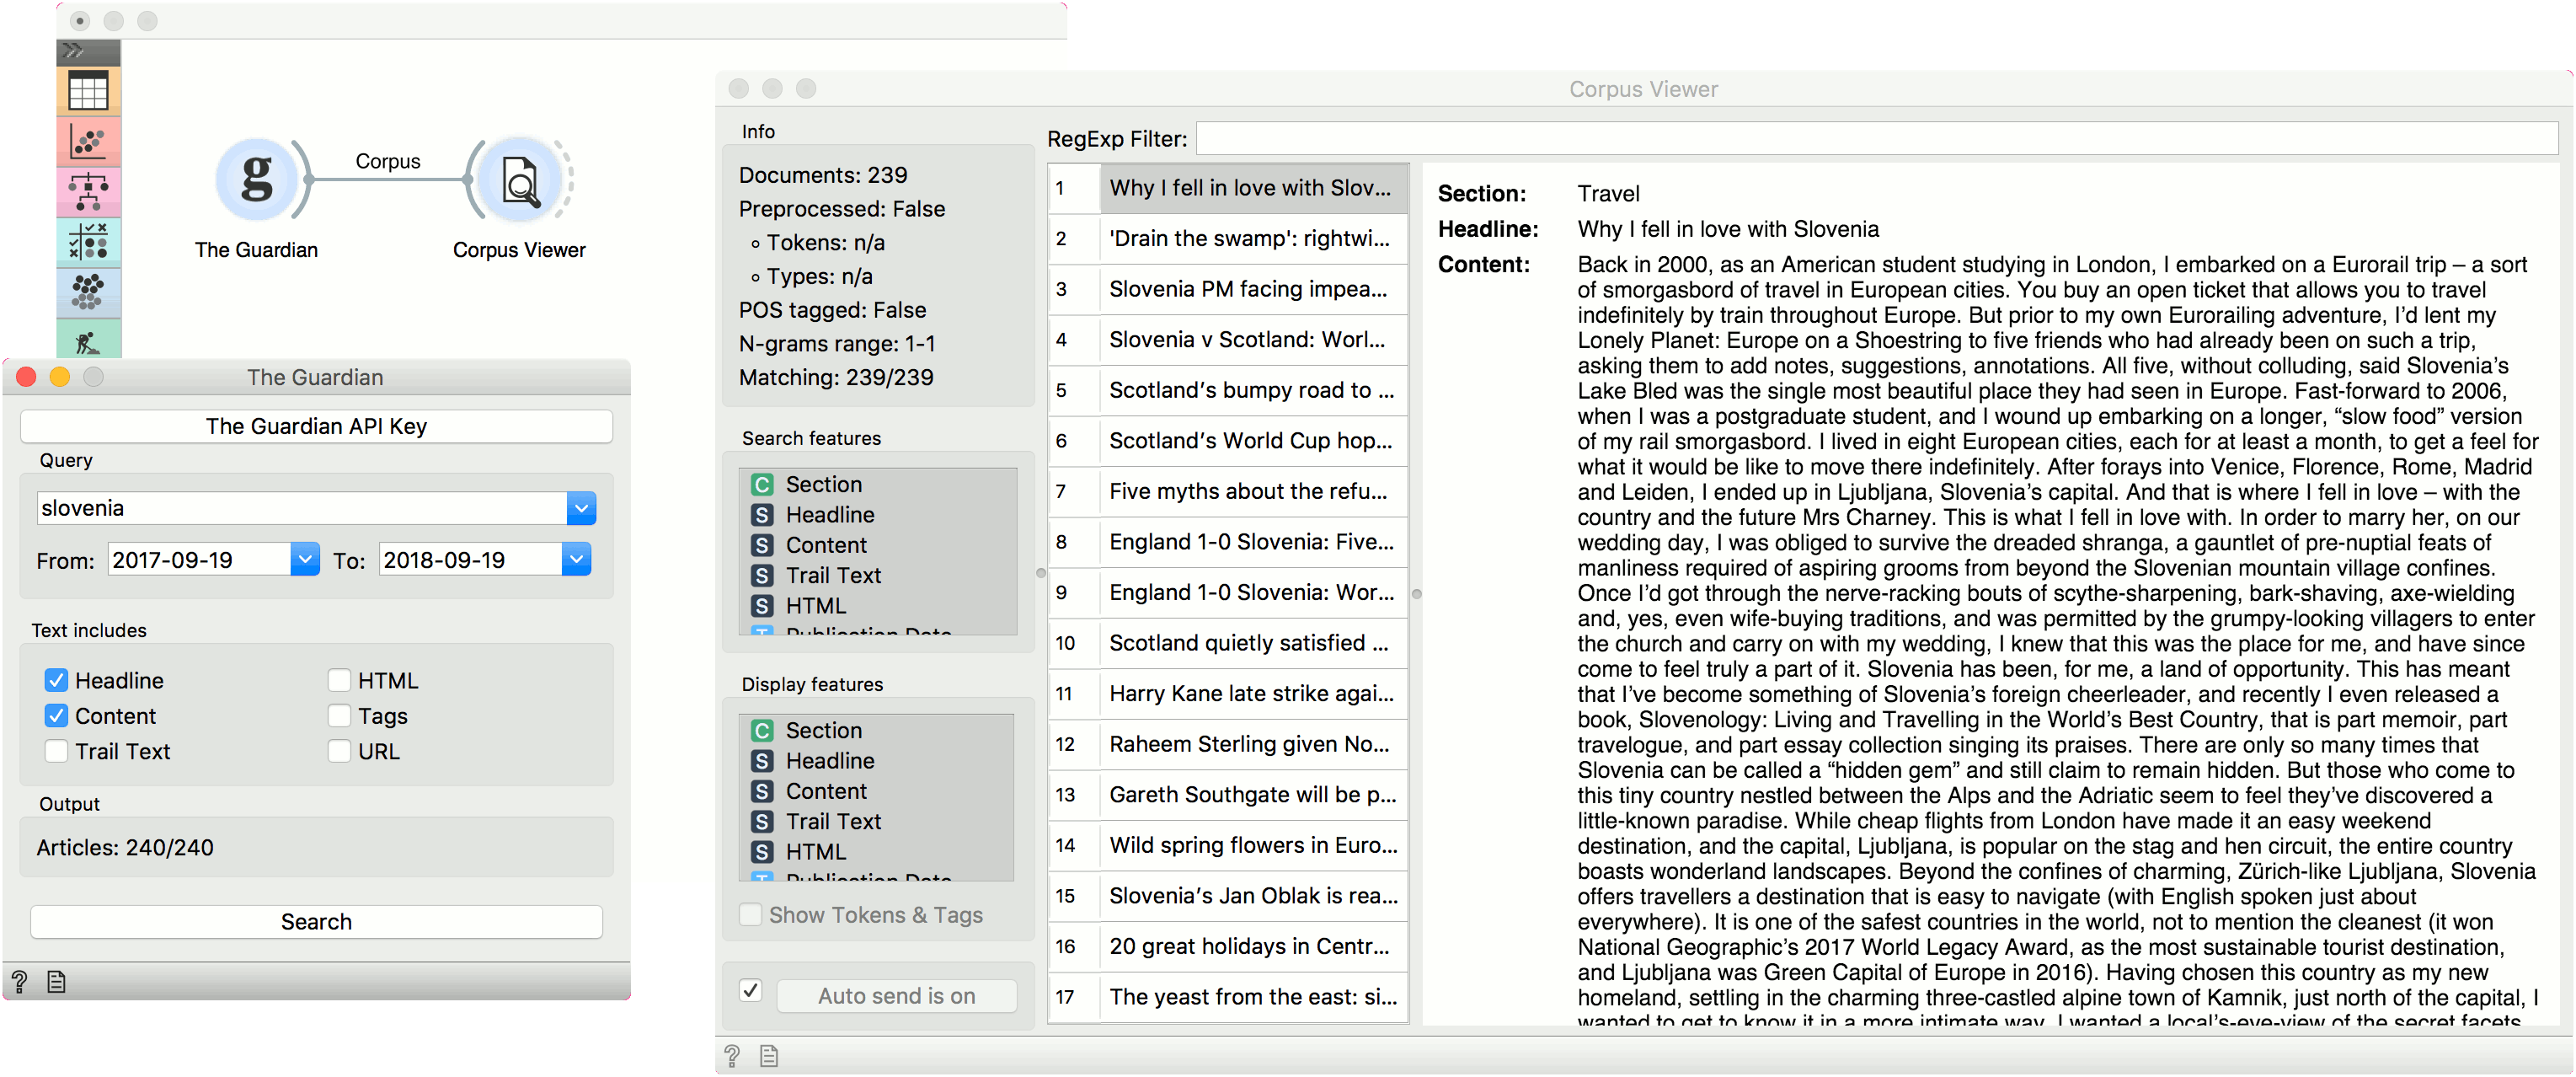This screenshot has width=2576, height=1077.
Task: Select document 'England 1-0 Slovenia: Five...'
Action: 1253,542
